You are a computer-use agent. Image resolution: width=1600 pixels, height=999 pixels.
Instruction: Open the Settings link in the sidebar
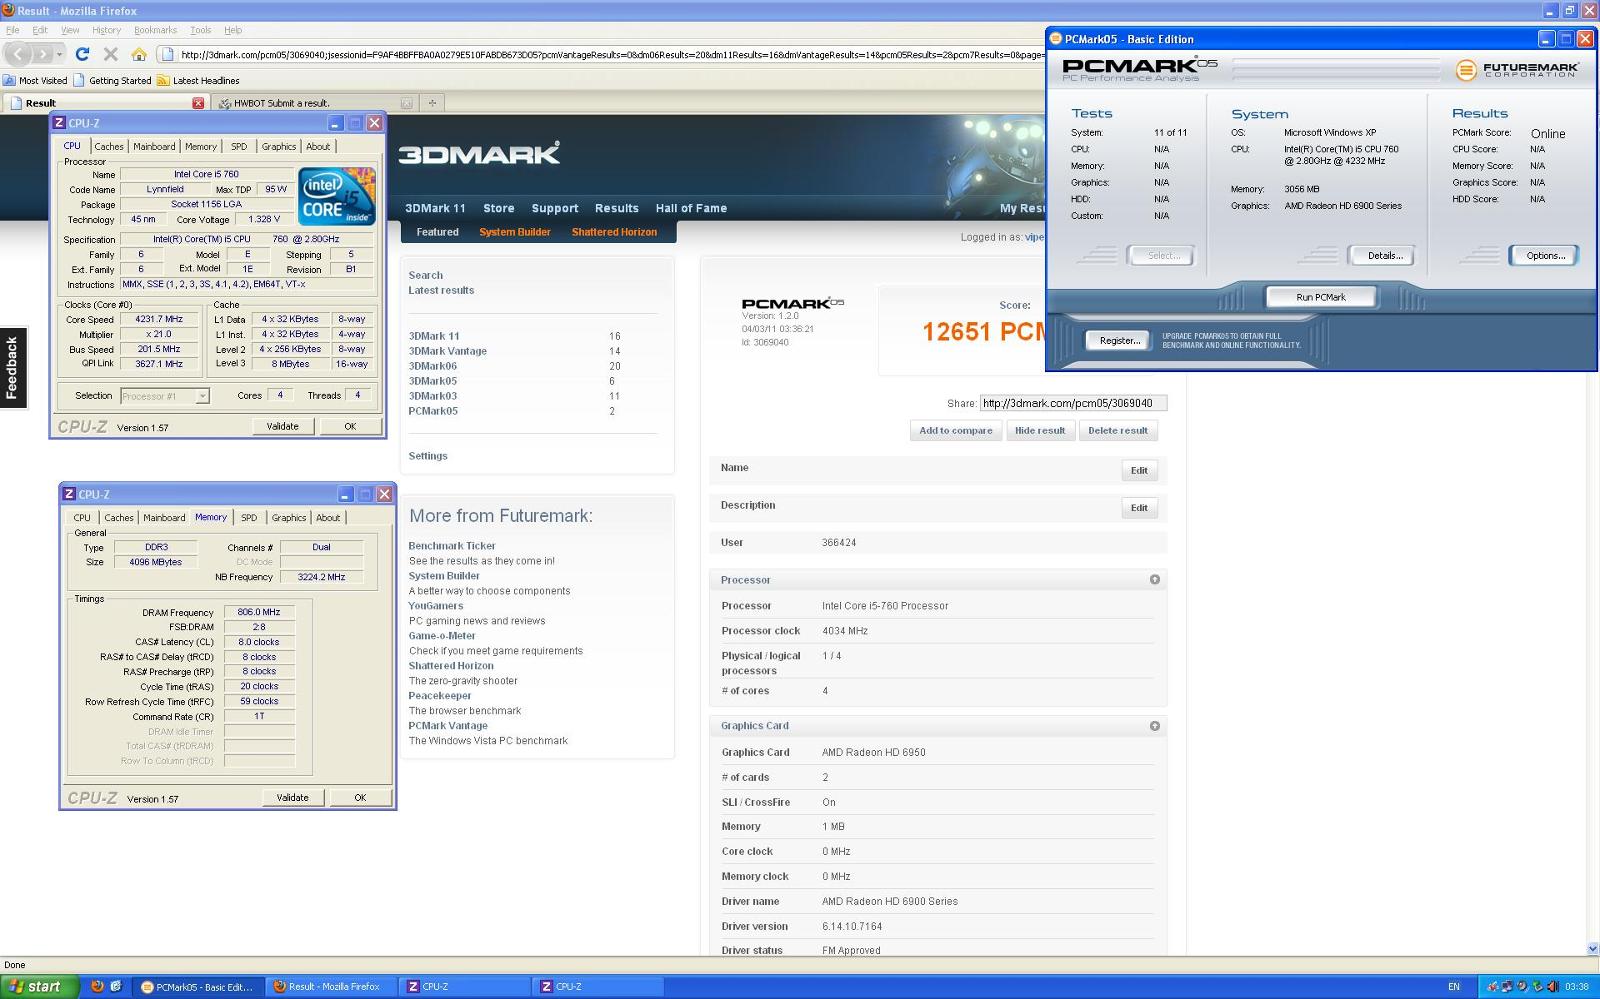pyautogui.click(x=428, y=456)
